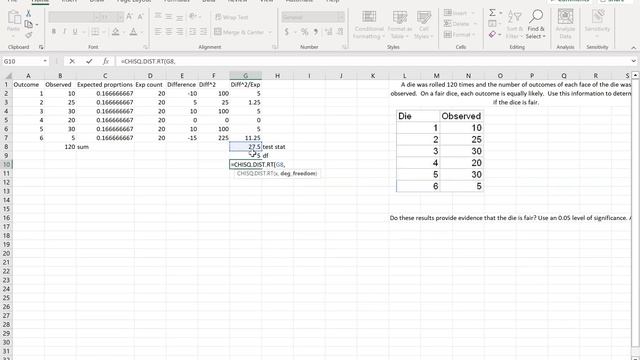Click the Select All corner triangle

[x=8, y=76]
